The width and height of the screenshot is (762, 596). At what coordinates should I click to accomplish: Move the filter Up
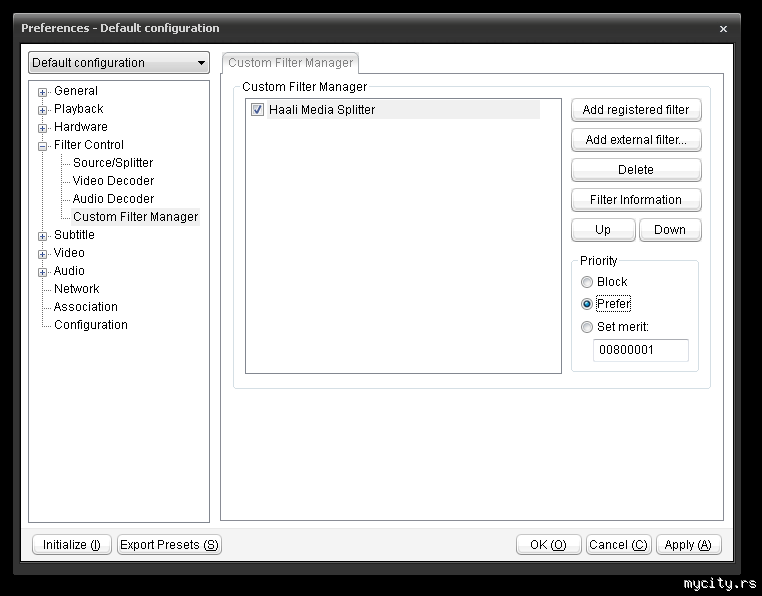[603, 230]
